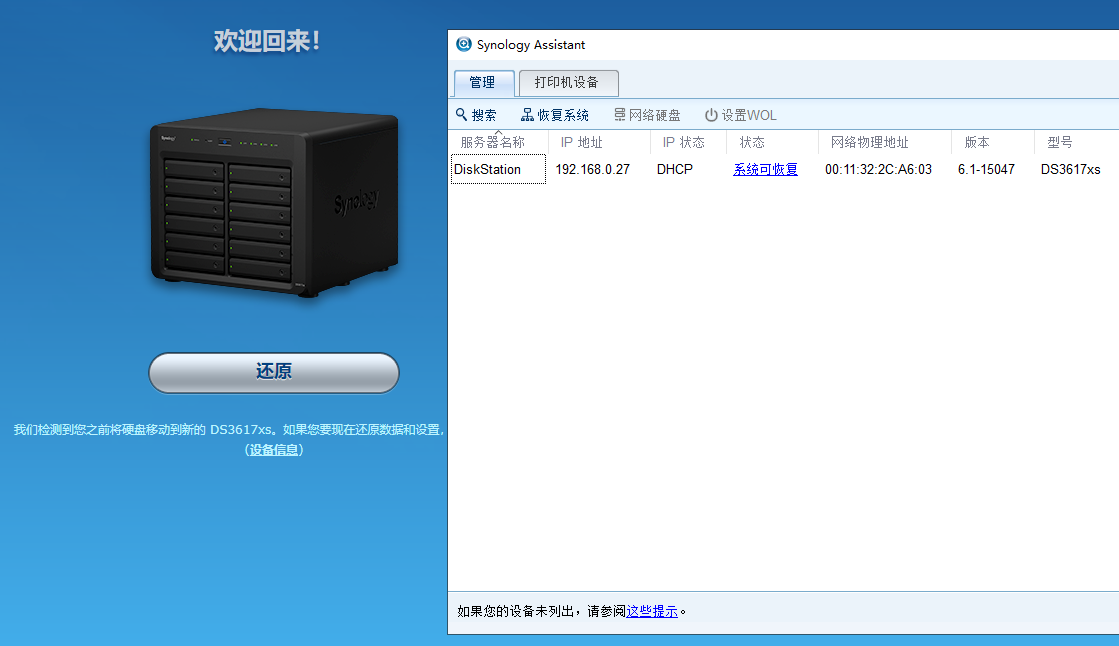1119x646 pixels.
Task: Click the DS3617xs model cell
Action: (x=1070, y=169)
